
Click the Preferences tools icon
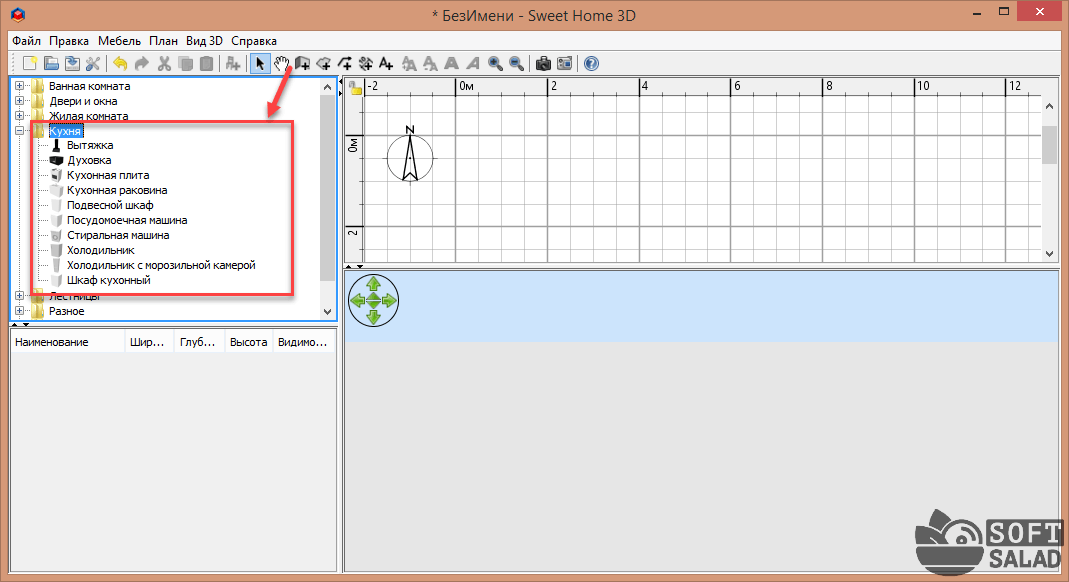tap(93, 64)
